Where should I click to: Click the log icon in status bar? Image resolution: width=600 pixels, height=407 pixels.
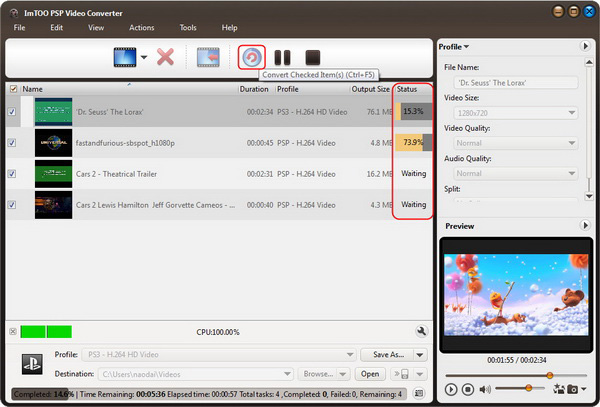pos(419,393)
